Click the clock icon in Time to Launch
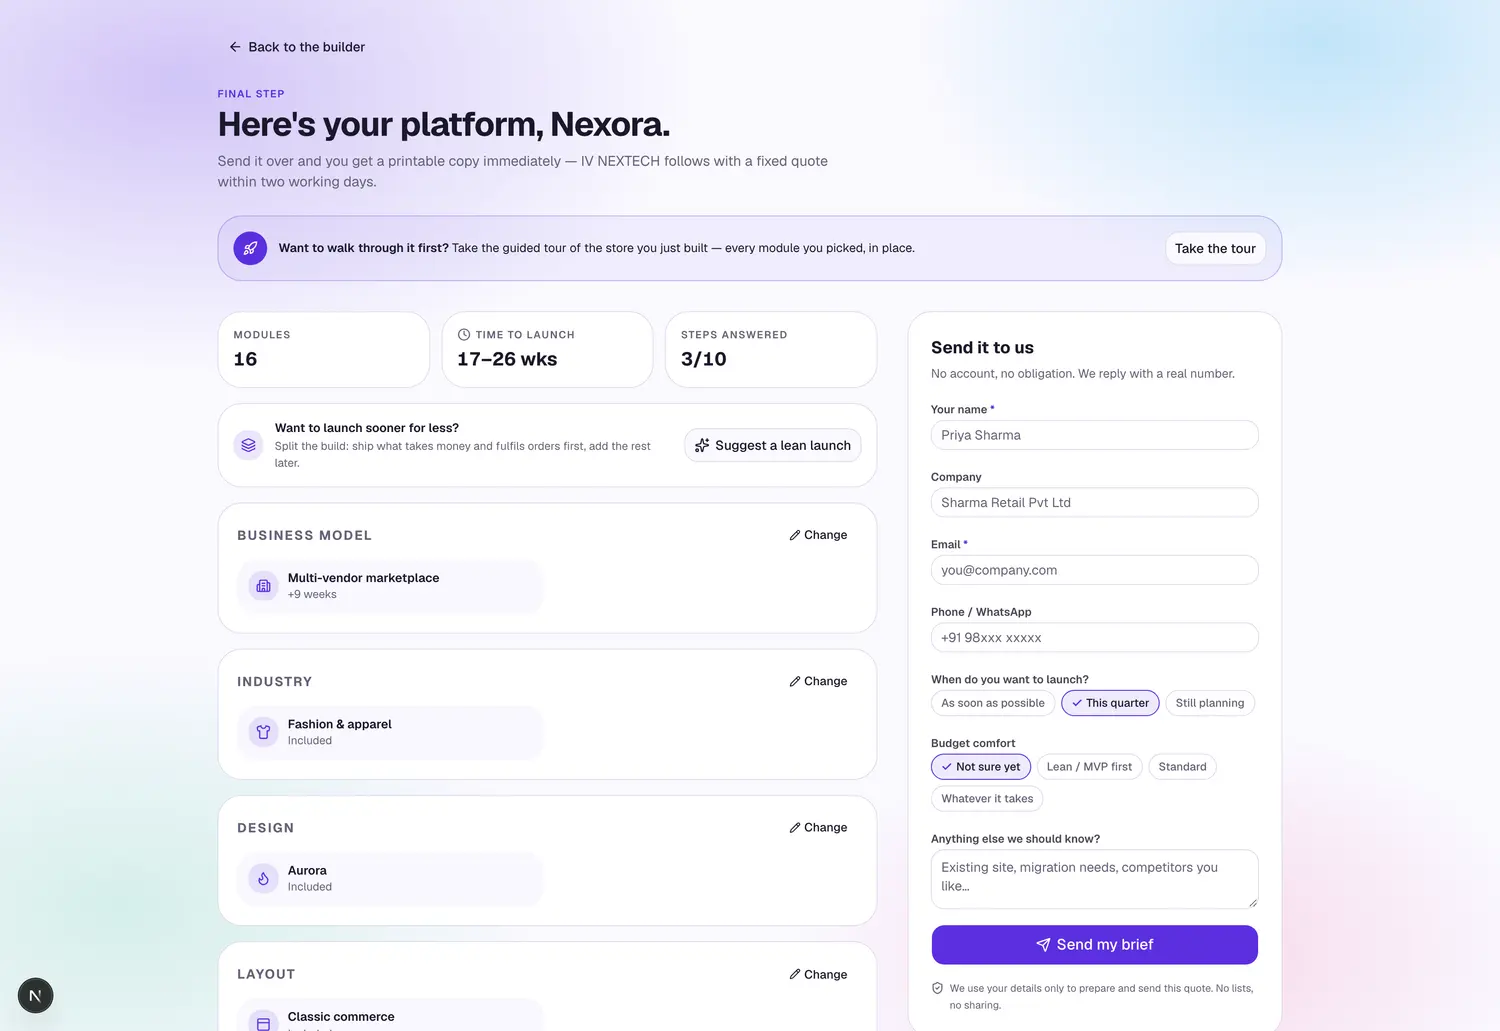 pyautogui.click(x=464, y=335)
